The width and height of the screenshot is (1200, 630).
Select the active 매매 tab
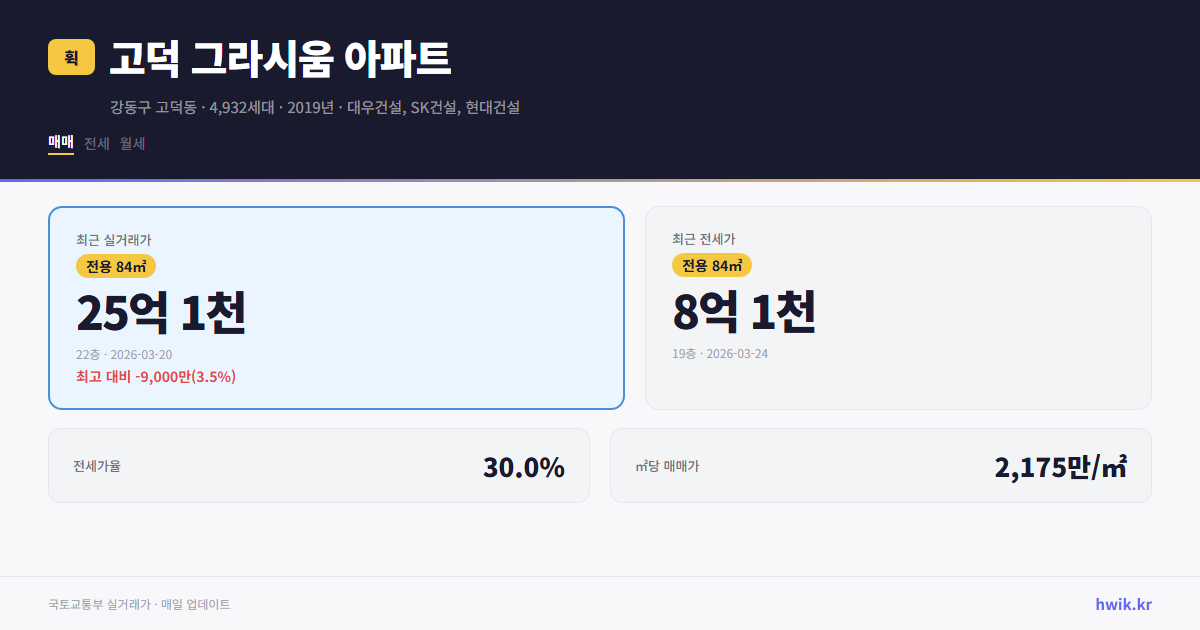pyautogui.click(x=59, y=143)
